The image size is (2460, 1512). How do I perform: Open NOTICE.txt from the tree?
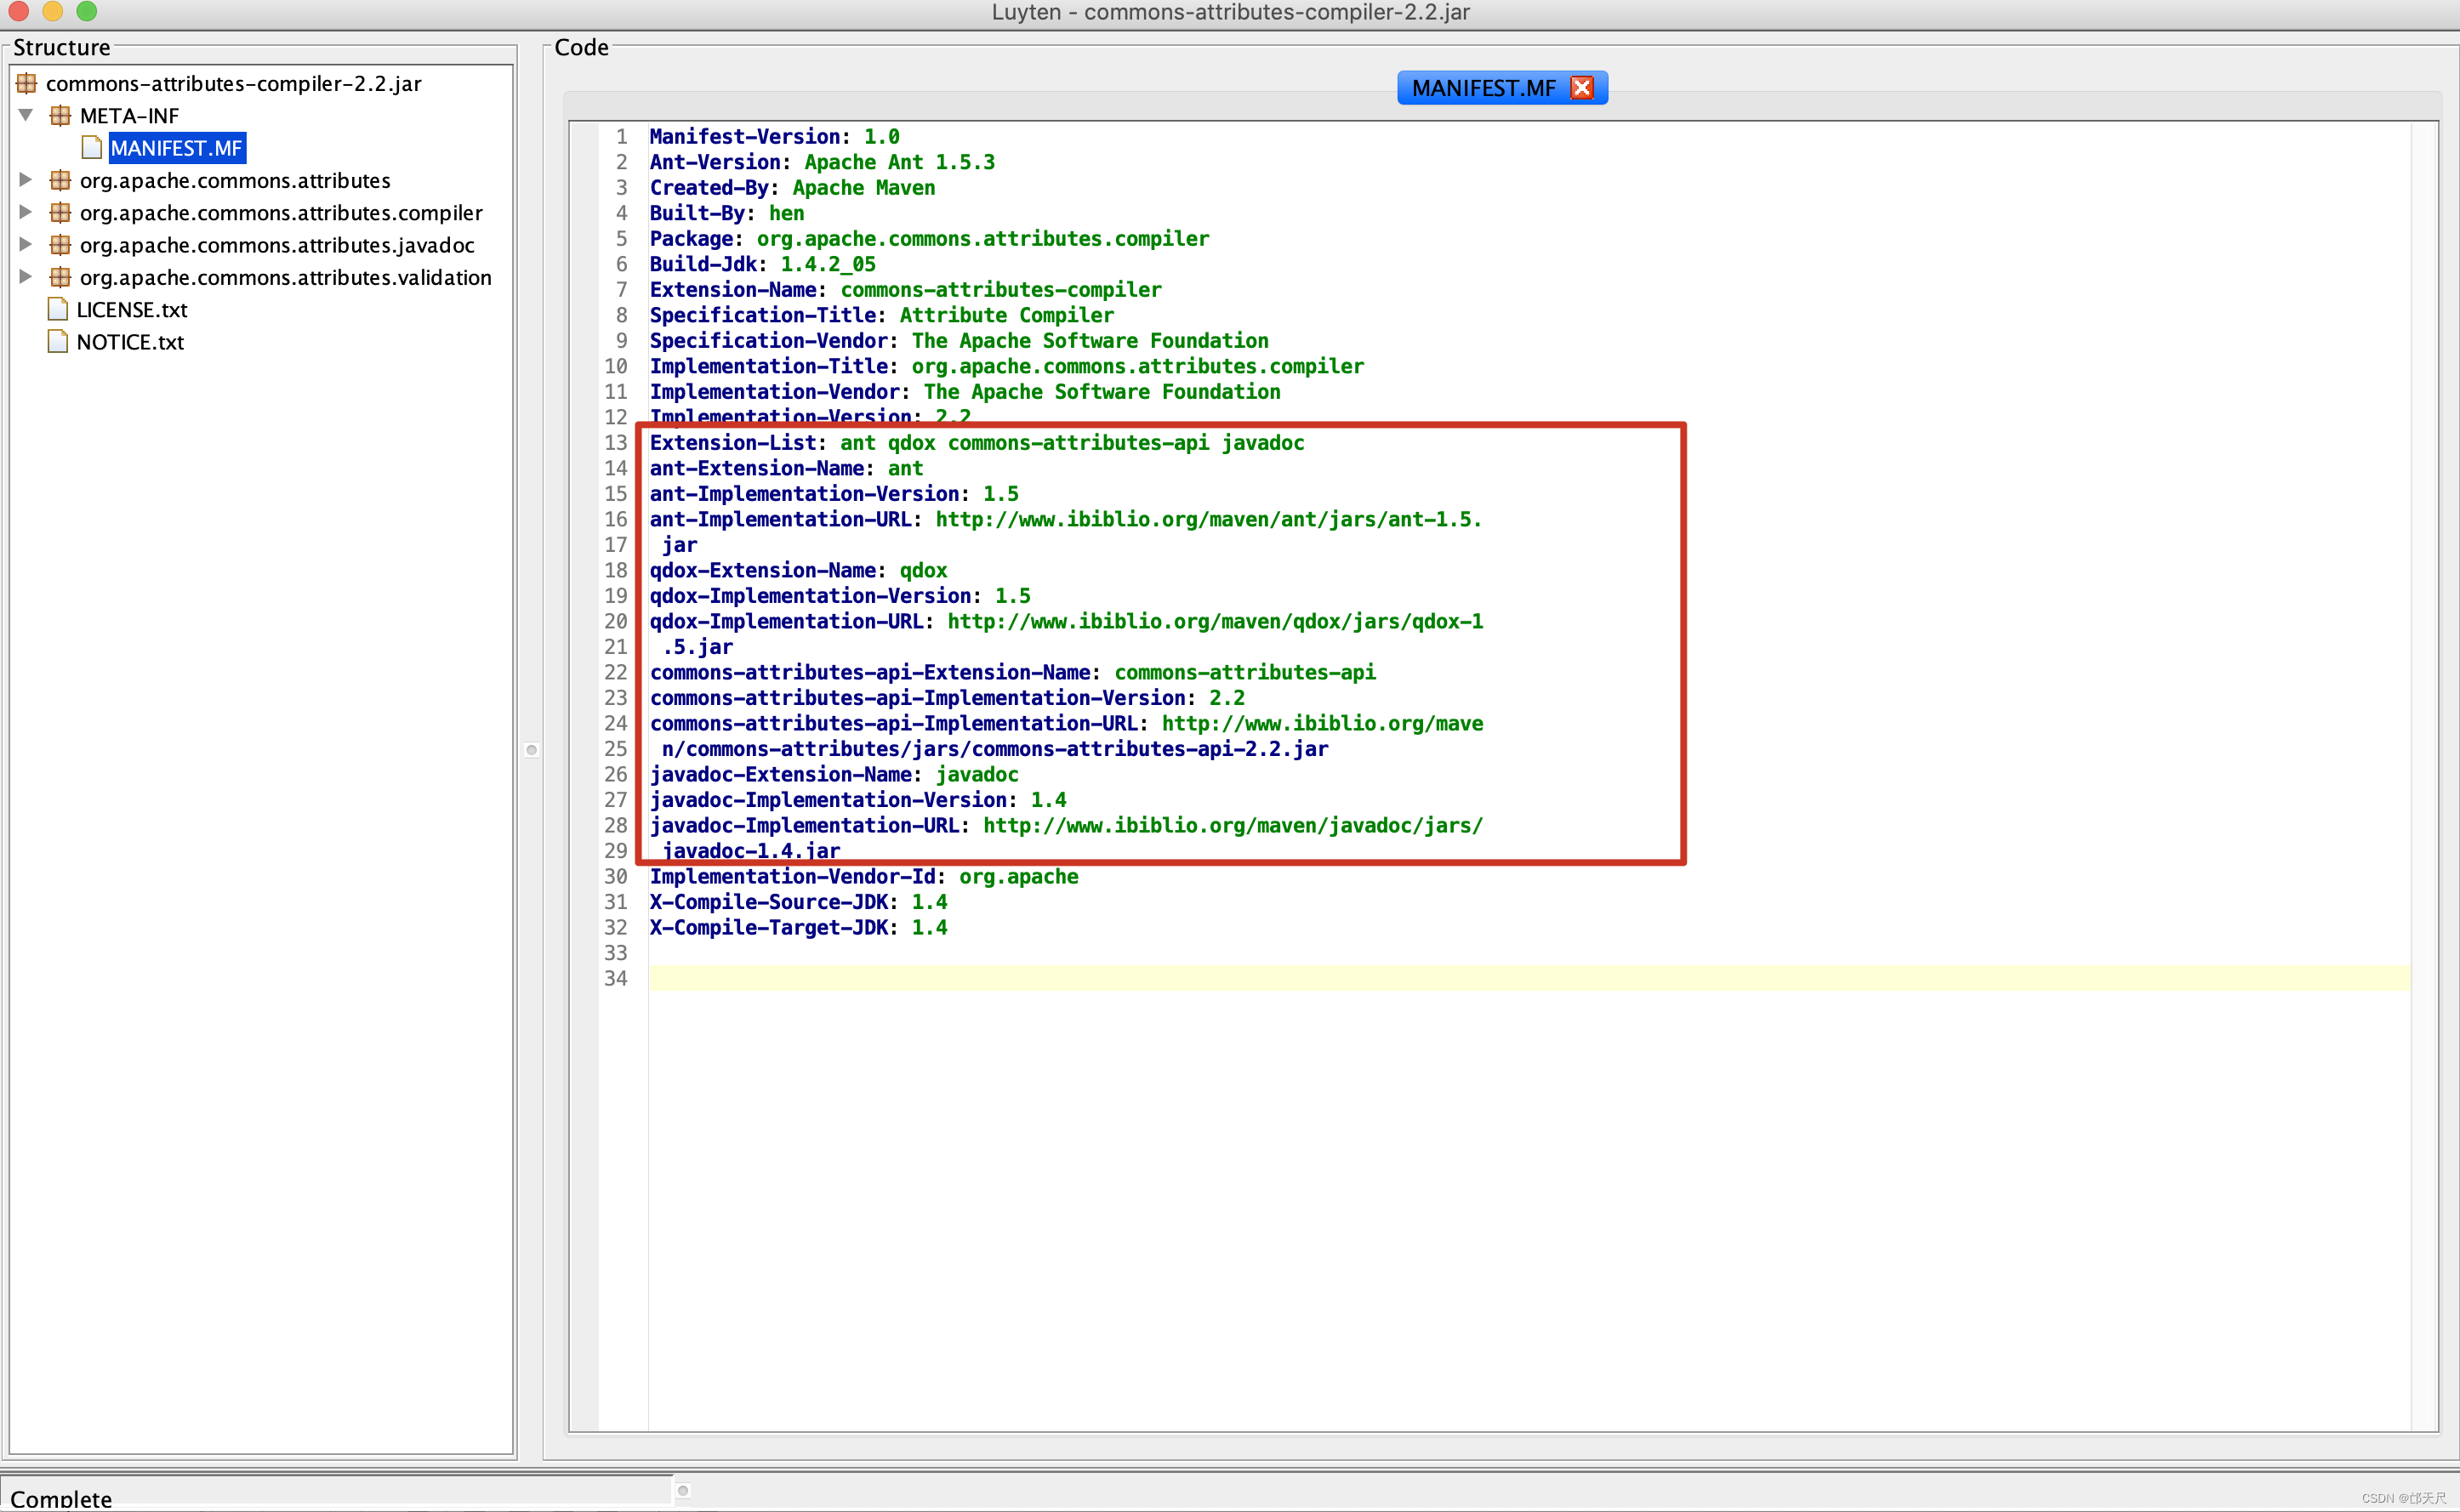point(130,342)
